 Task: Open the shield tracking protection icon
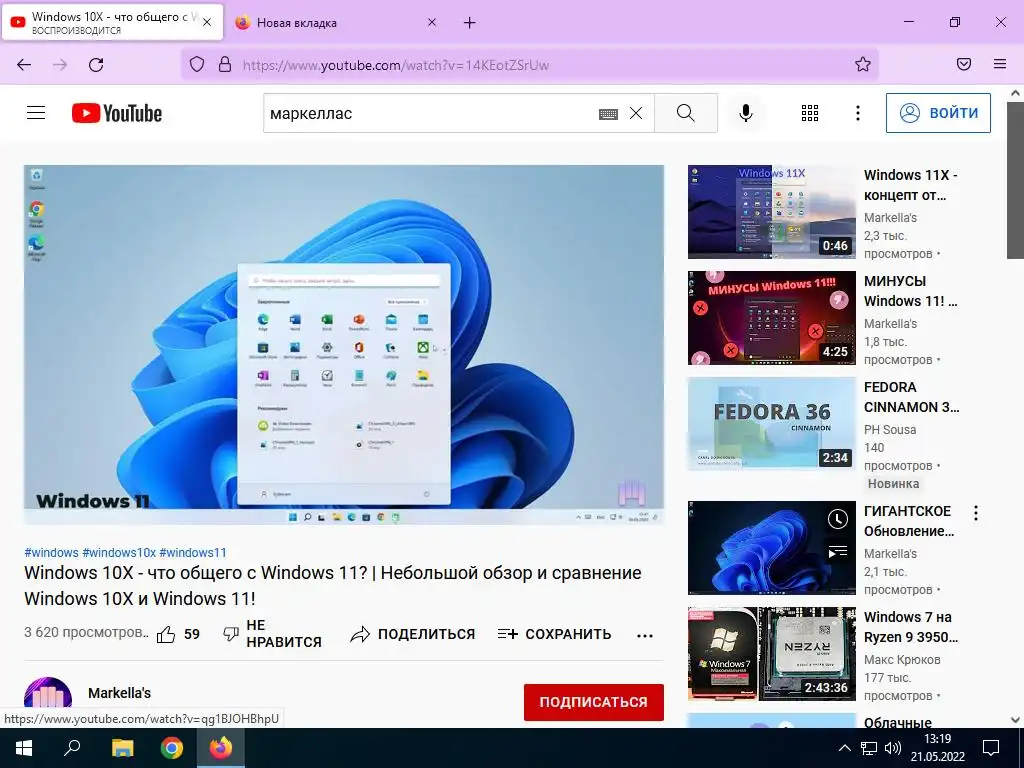tap(197, 65)
